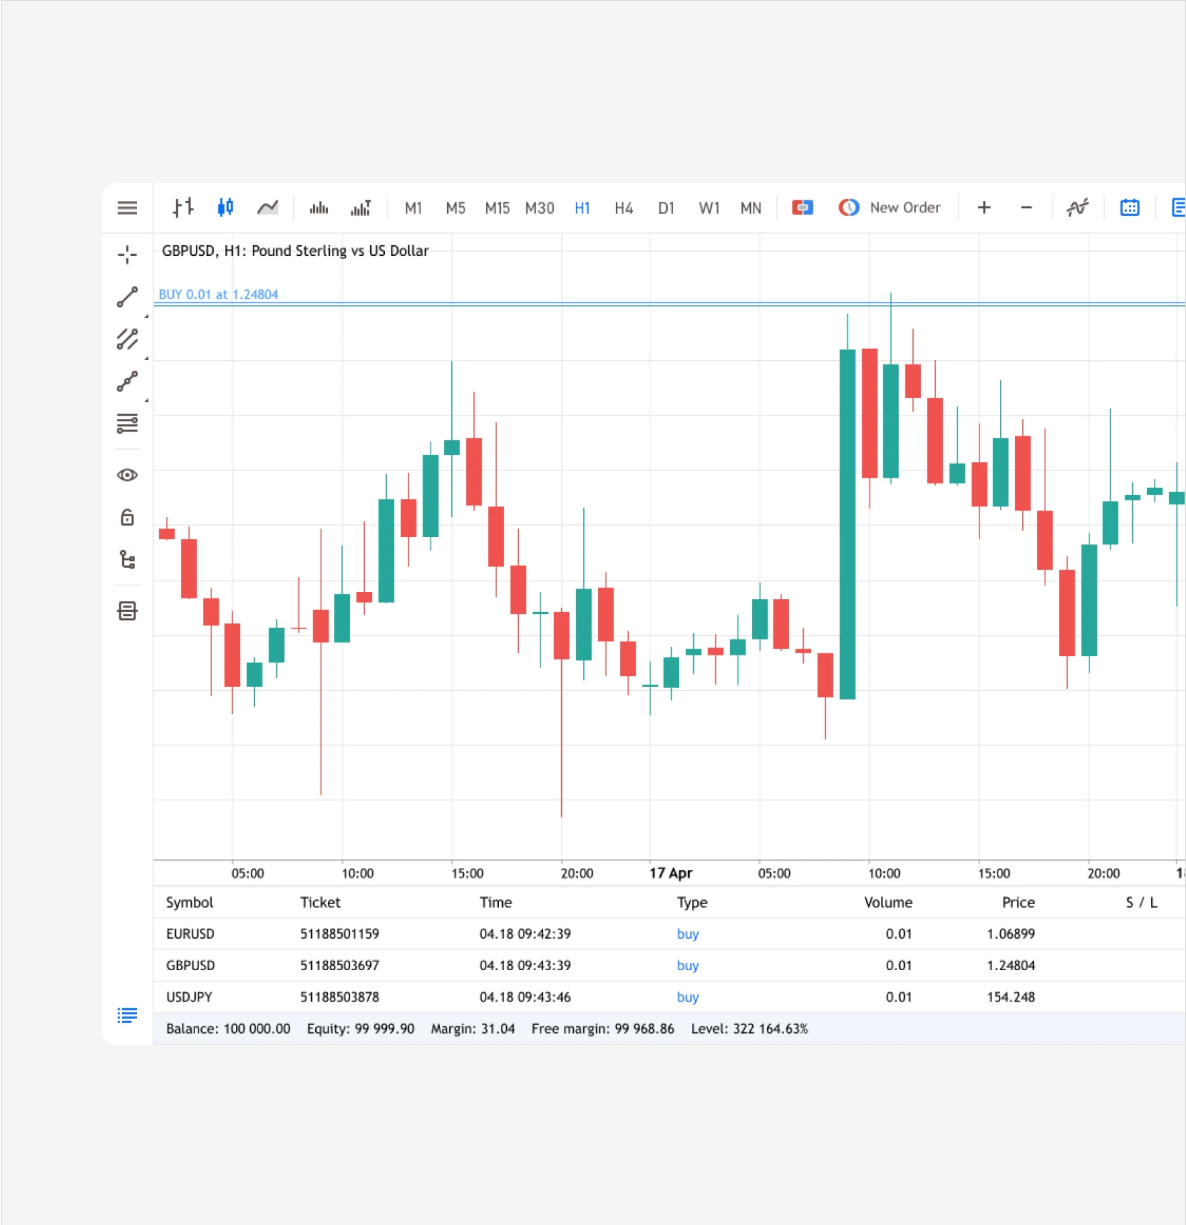Click the print chart icon
This screenshot has height=1225, width=1186.
[x=127, y=610]
